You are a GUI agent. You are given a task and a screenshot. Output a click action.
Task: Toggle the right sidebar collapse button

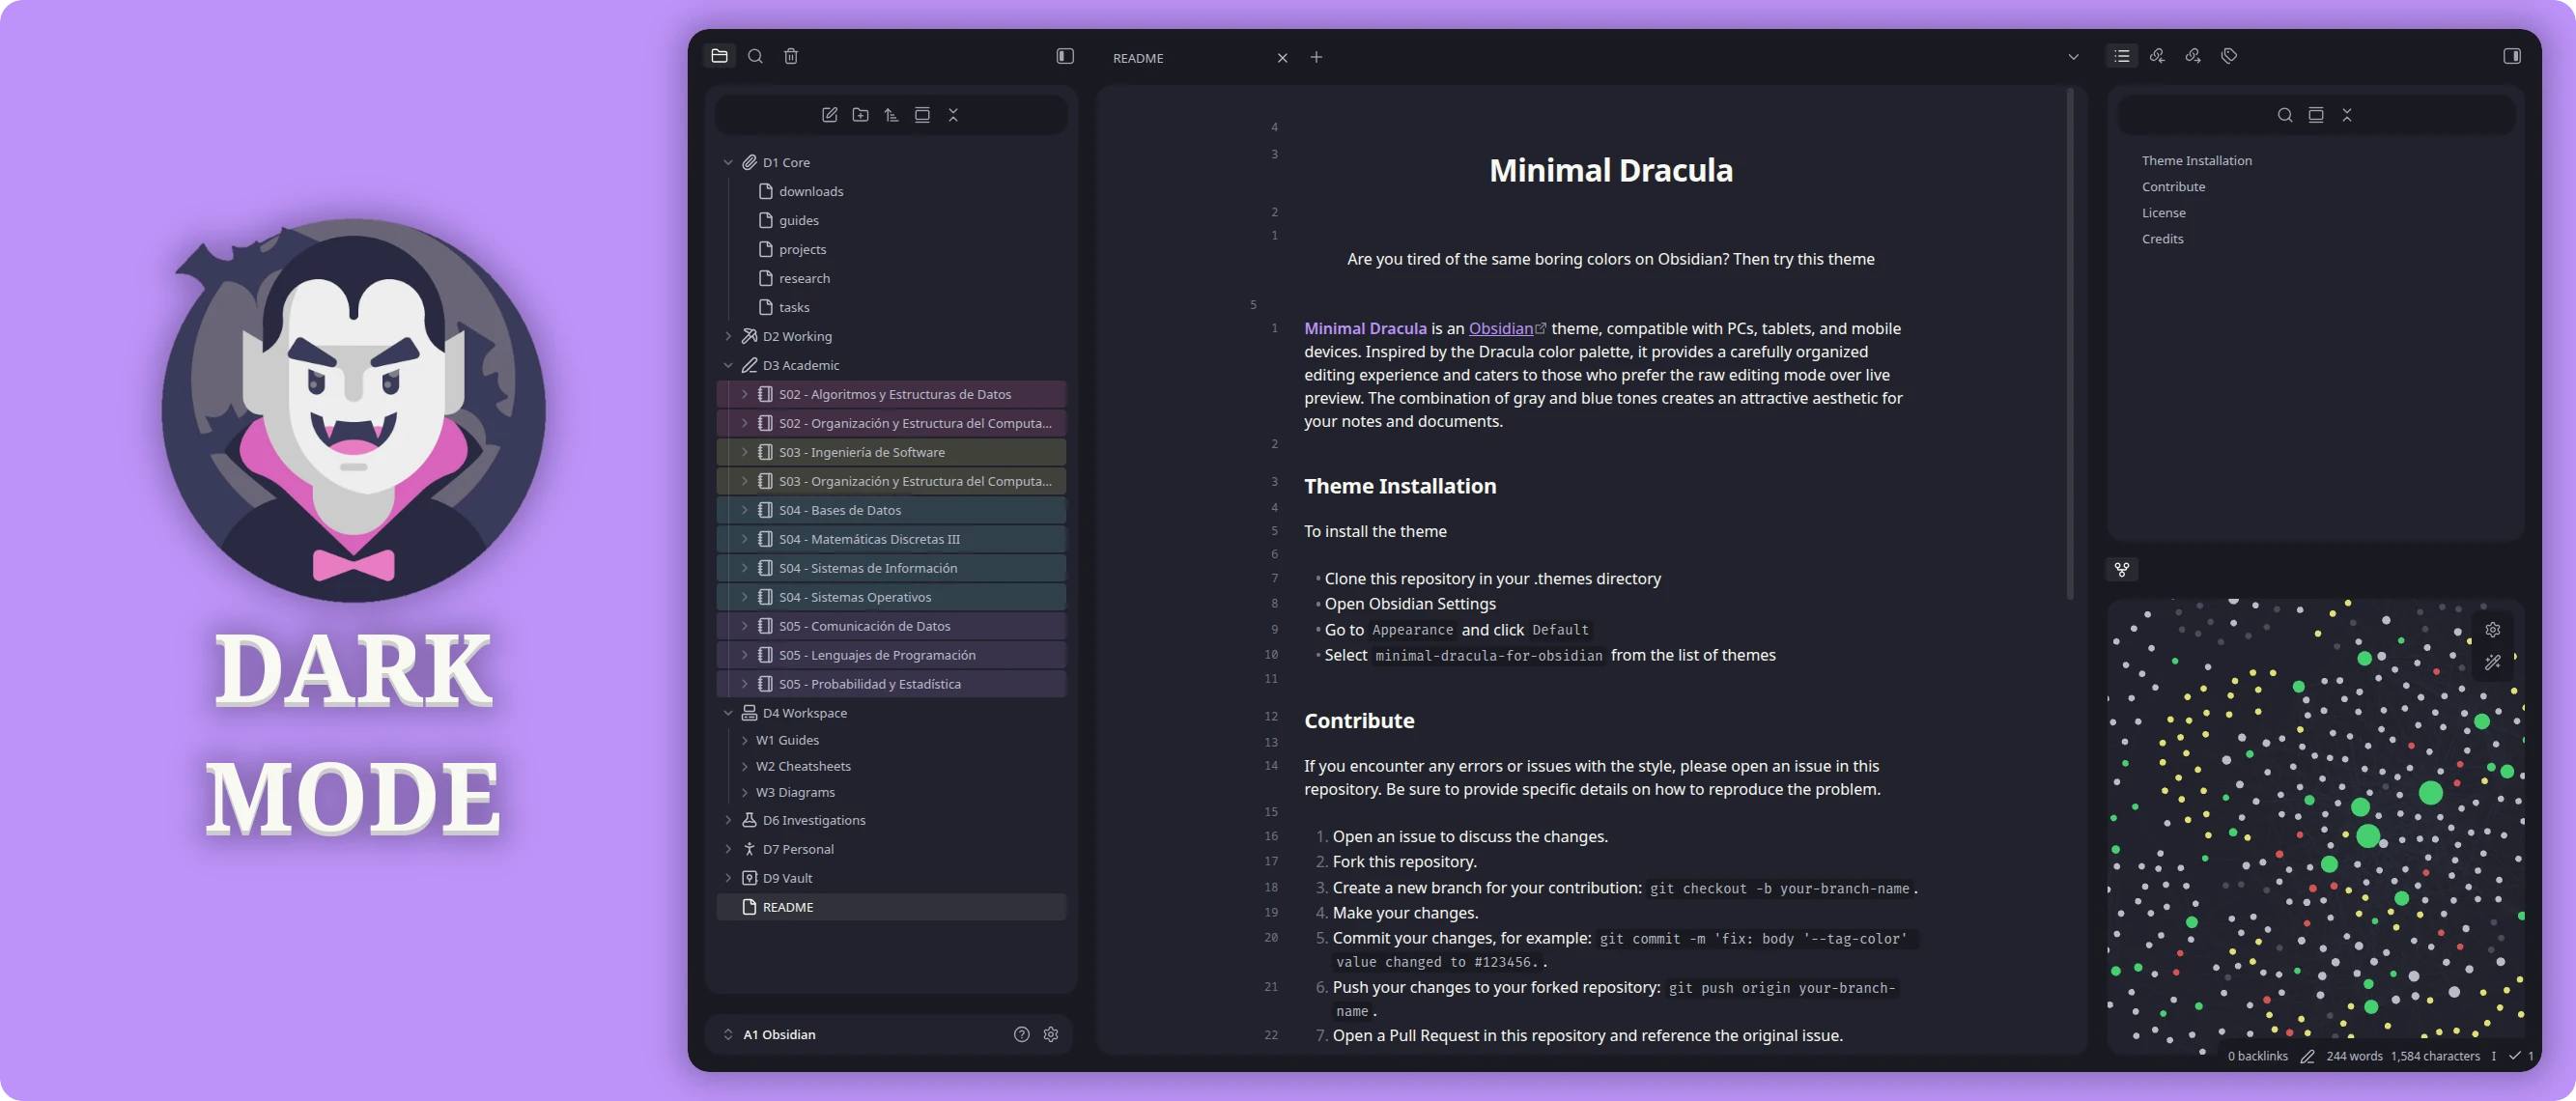pyautogui.click(x=2512, y=56)
